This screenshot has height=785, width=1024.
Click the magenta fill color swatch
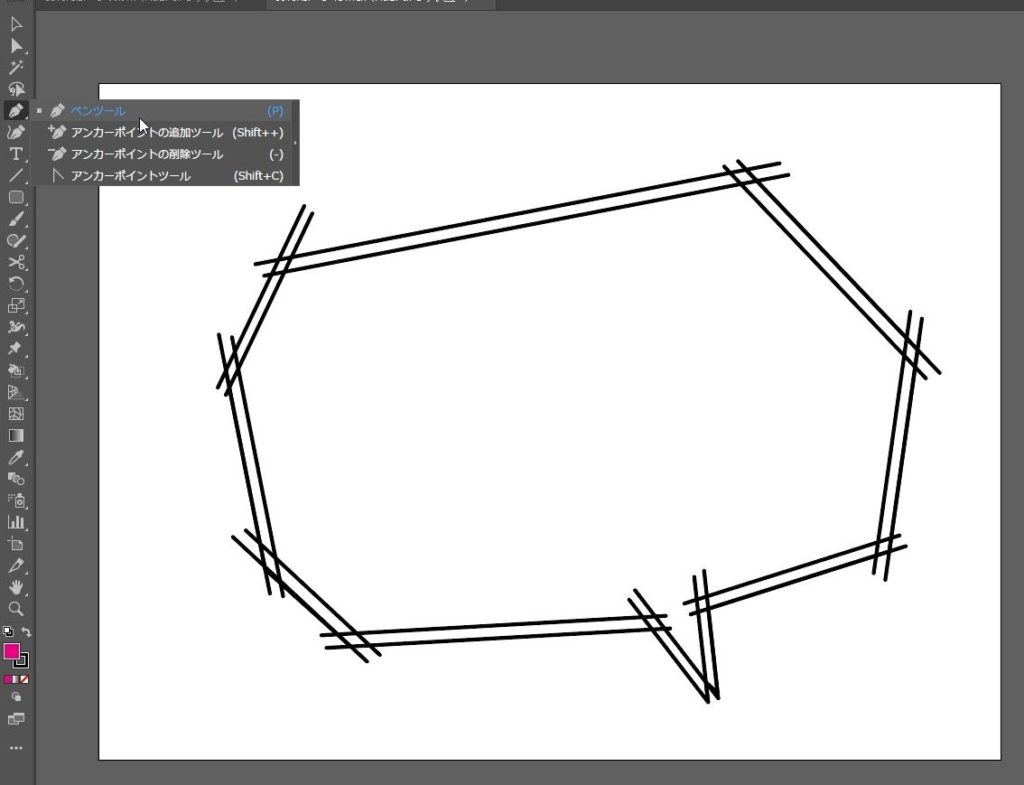11,652
